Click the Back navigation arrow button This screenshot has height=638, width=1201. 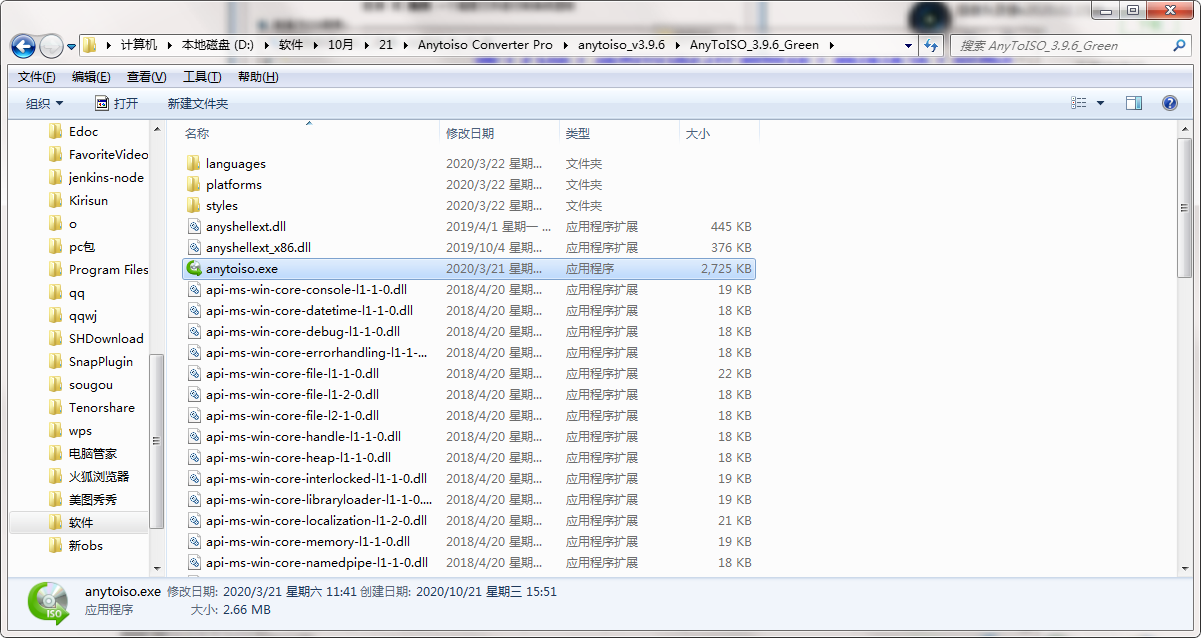click(x=23, y=46)
